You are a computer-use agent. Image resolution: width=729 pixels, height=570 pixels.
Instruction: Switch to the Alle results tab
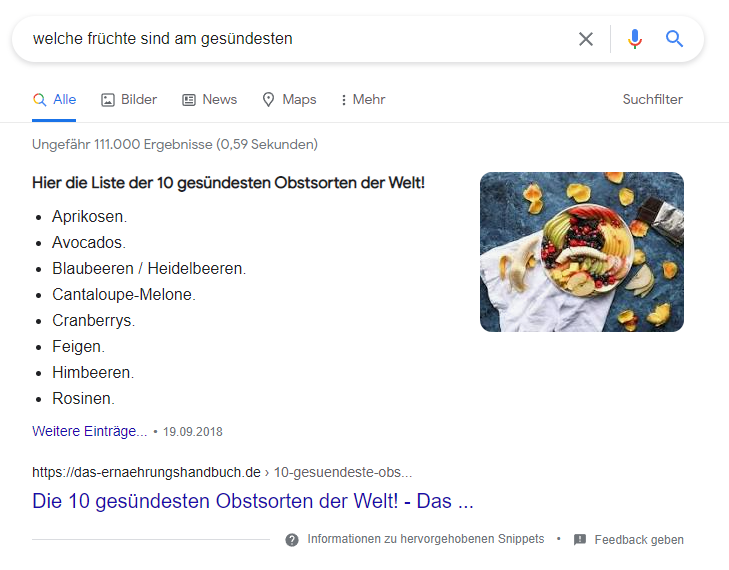pos(64,100)
